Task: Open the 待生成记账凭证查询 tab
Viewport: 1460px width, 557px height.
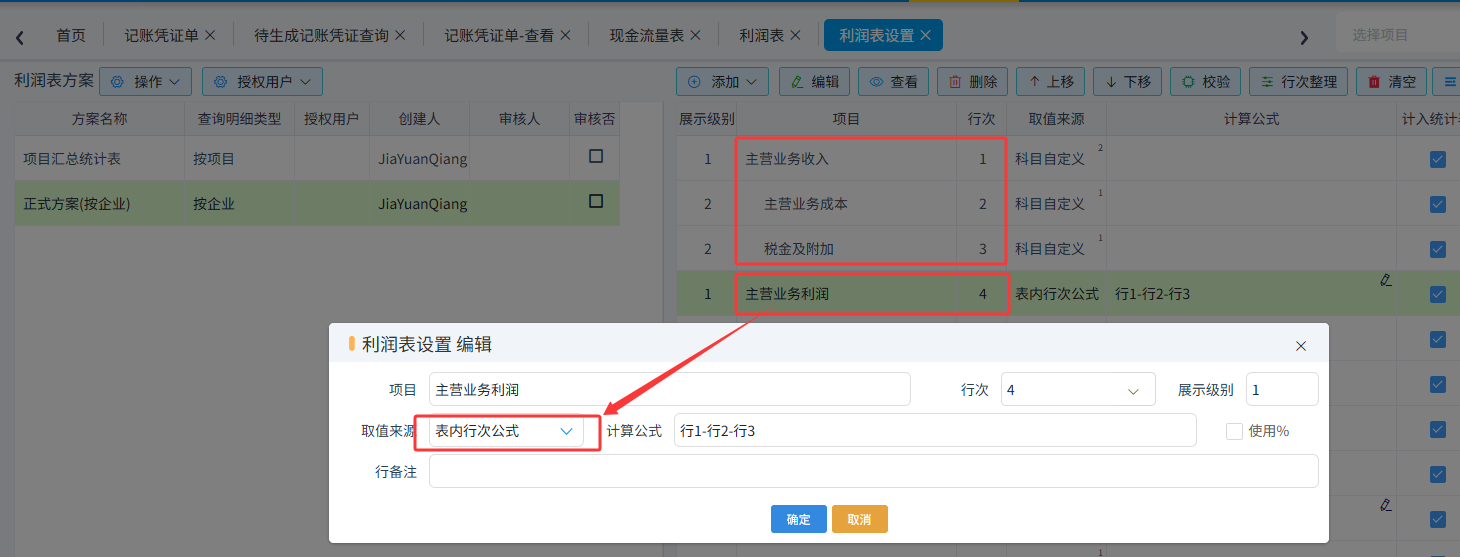Action: tap(321, 35)
